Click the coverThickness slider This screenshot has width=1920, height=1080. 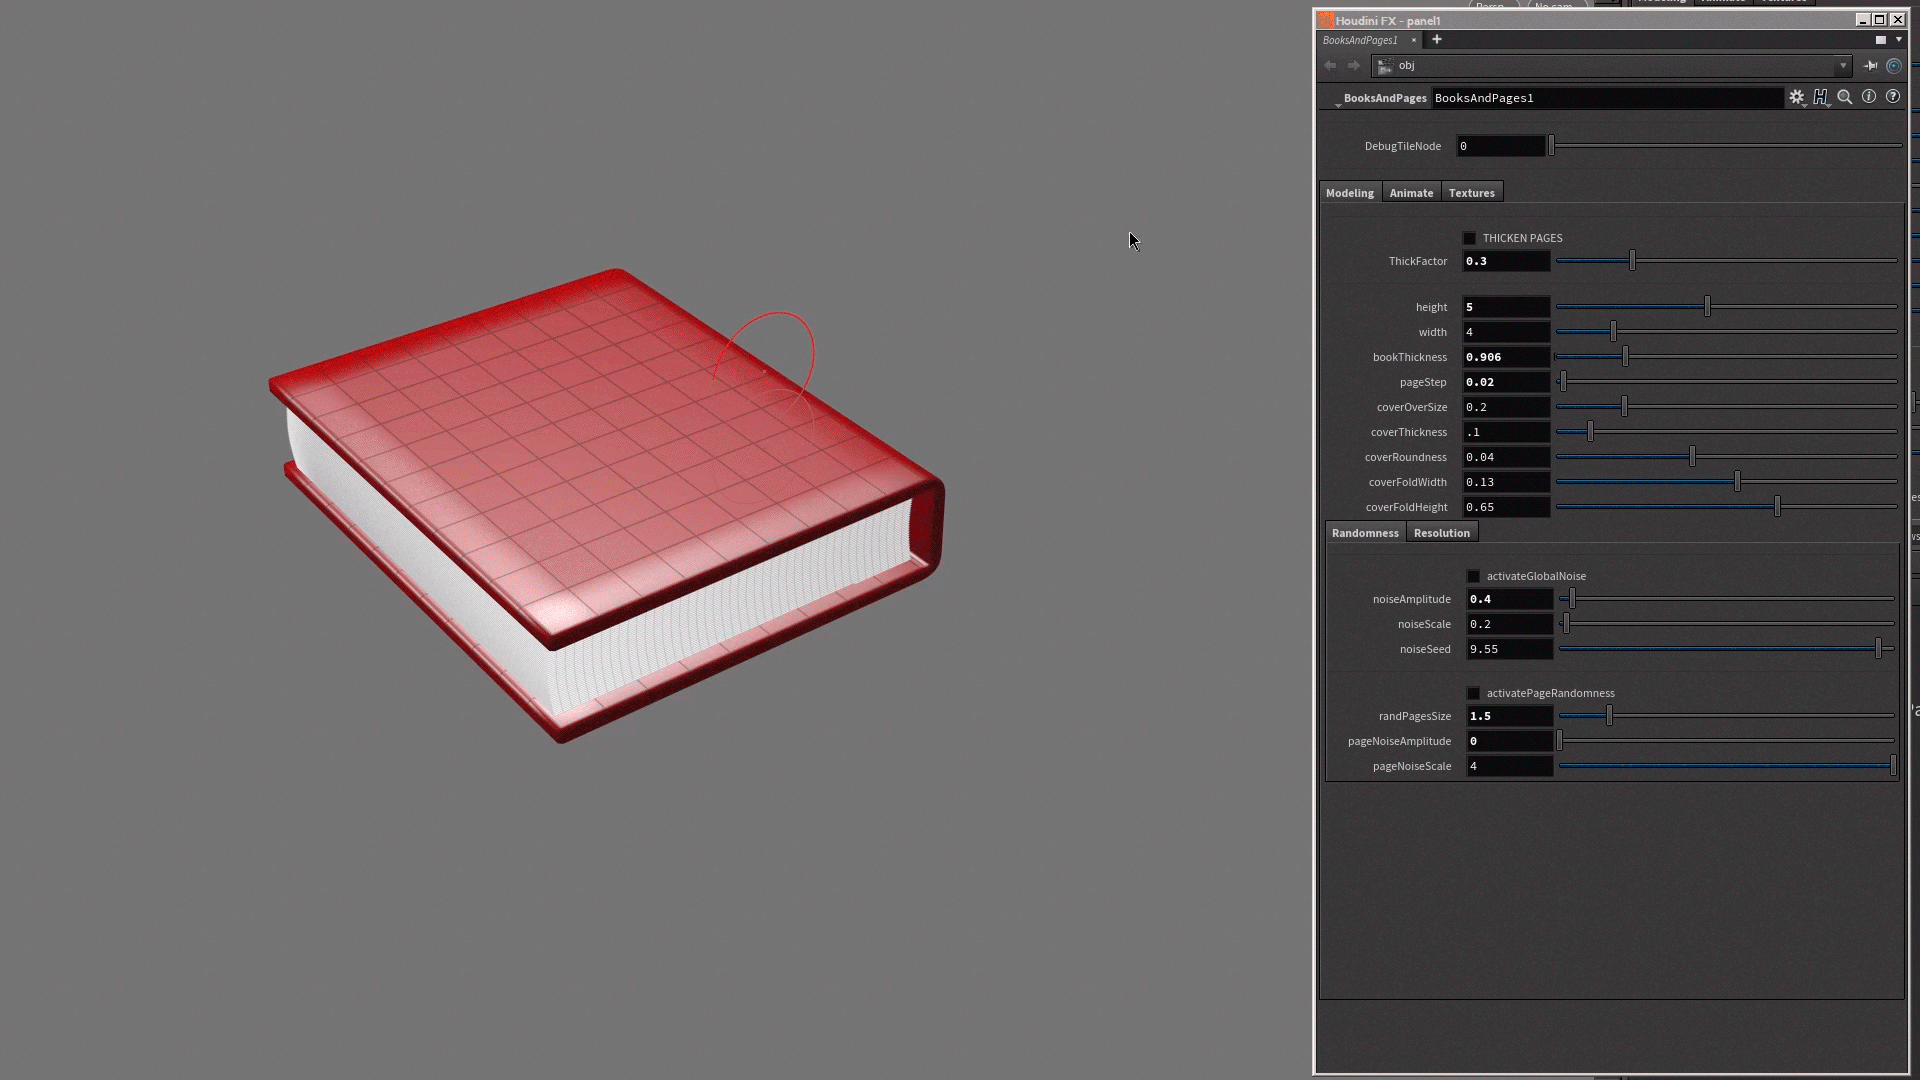coord(1727,432)
